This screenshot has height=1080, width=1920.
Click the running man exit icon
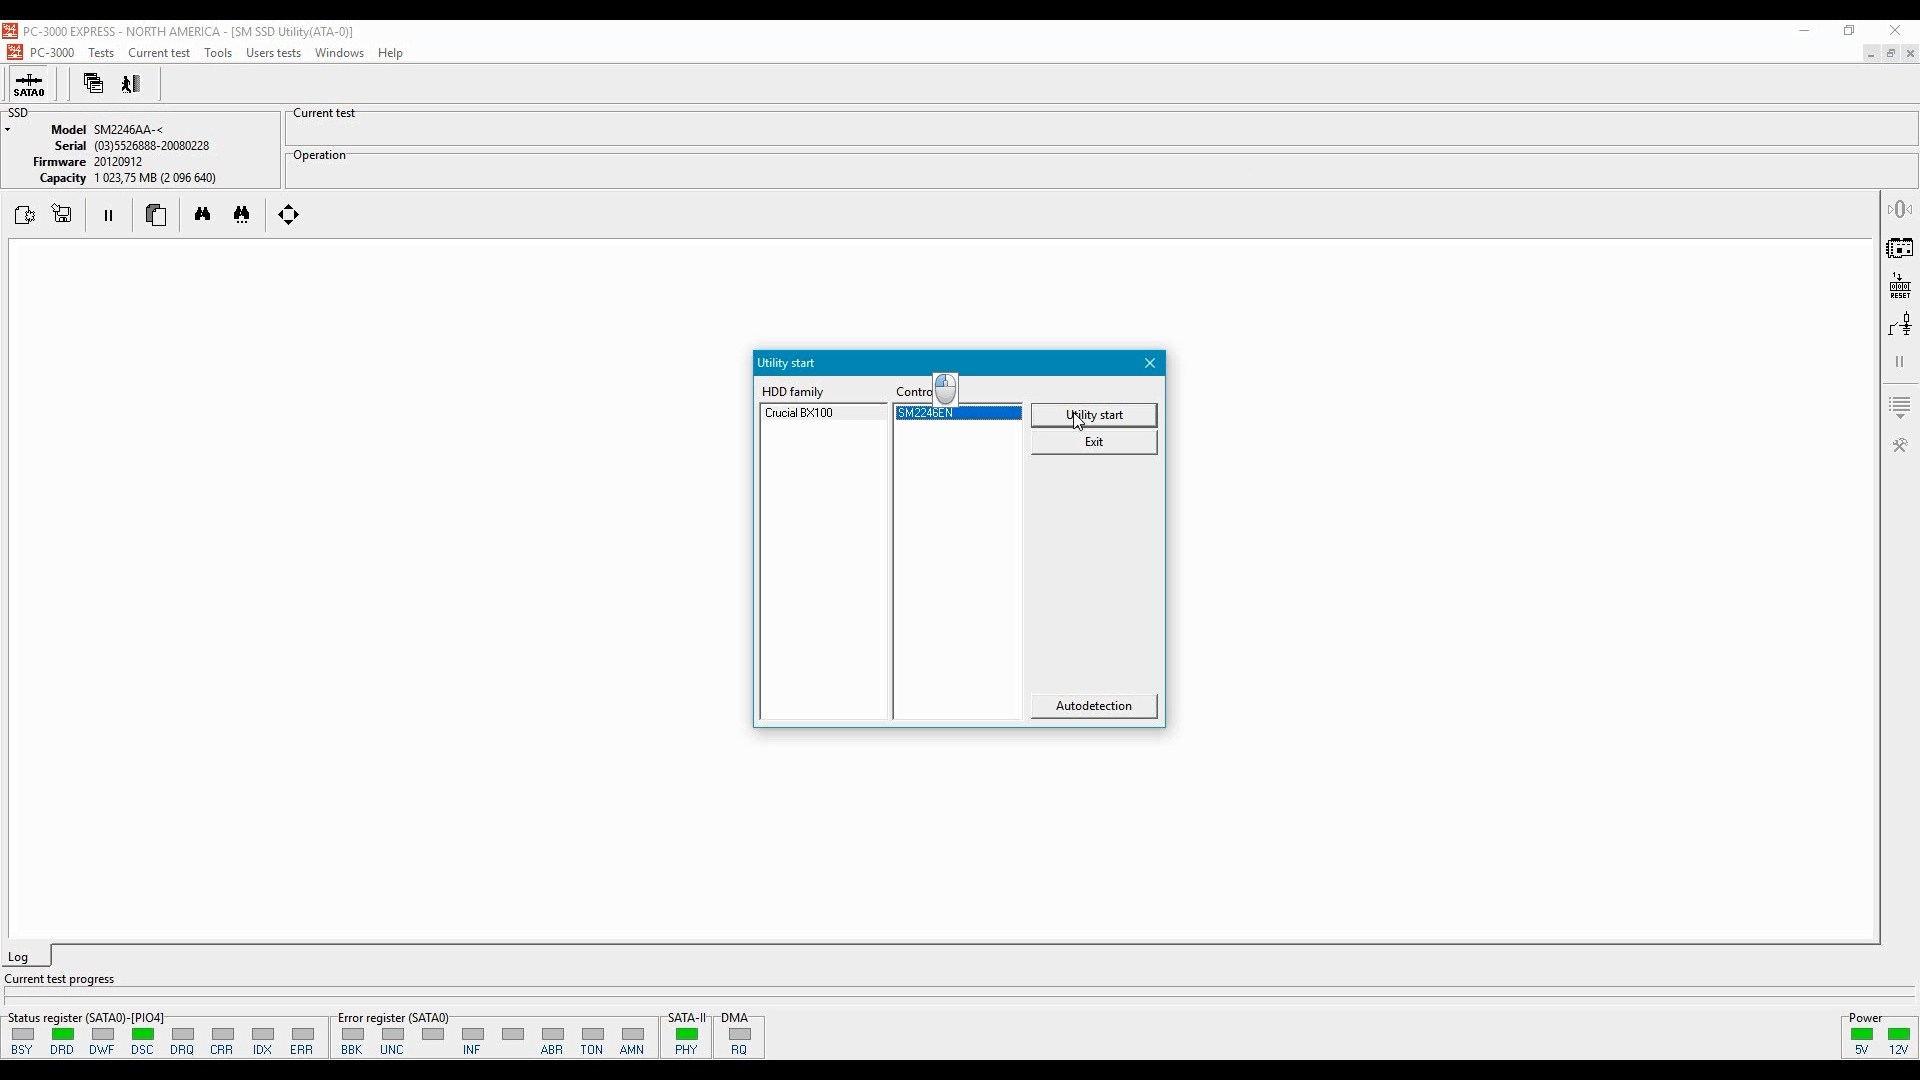pyautogui.click(x=131, y=84)
